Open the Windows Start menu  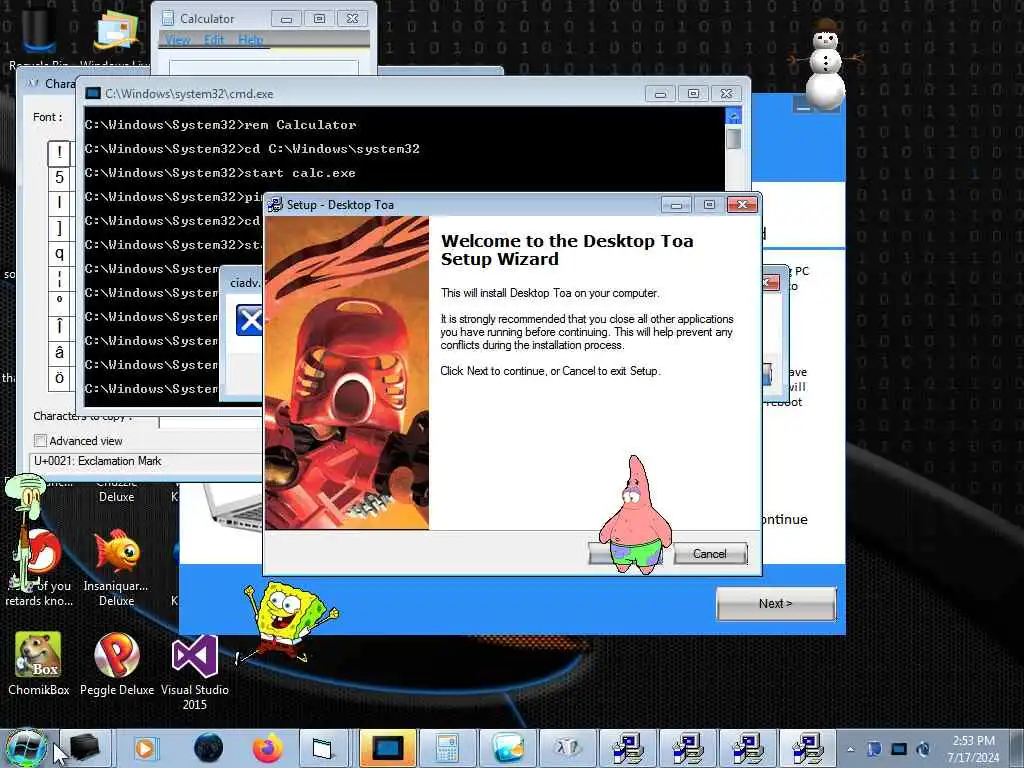(26, 748)
